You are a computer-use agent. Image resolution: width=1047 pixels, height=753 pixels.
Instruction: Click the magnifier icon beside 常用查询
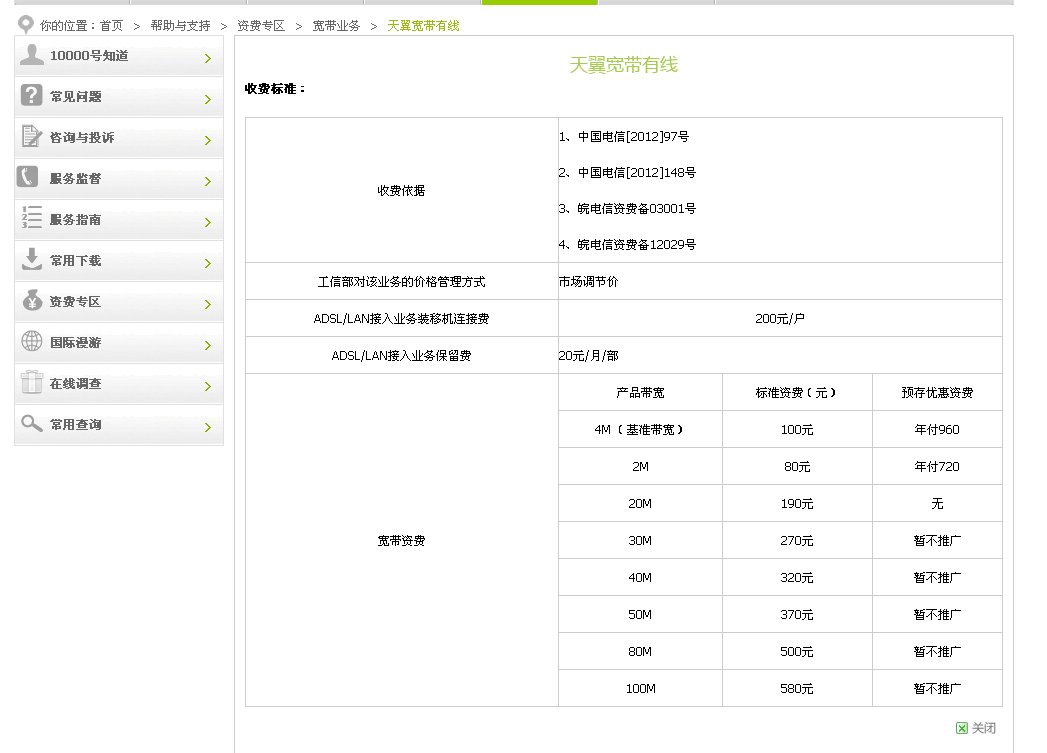click(x=29, y=424)
